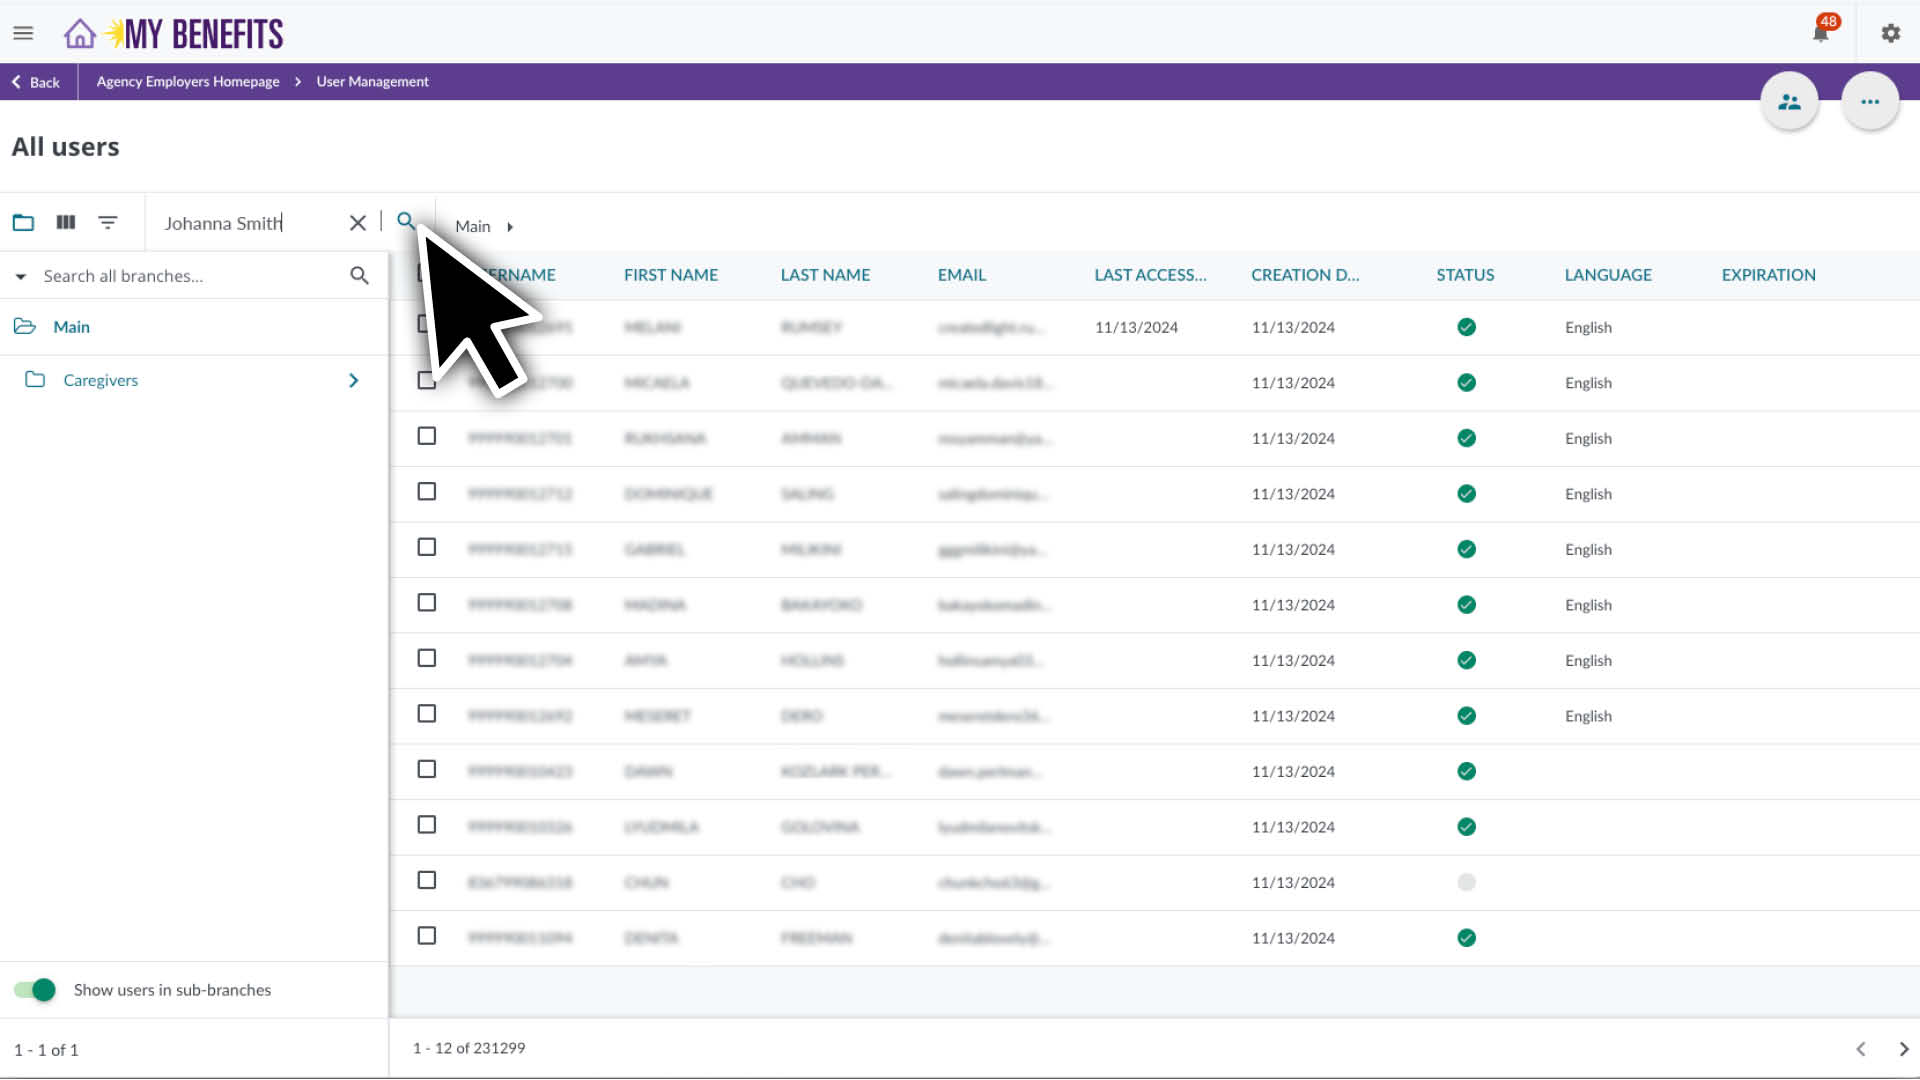Open the filter icon next to search field

108,222
